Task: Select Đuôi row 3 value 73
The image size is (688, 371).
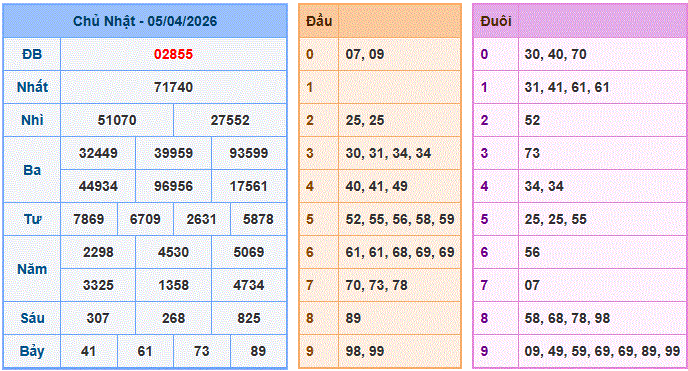Action: 532,153
